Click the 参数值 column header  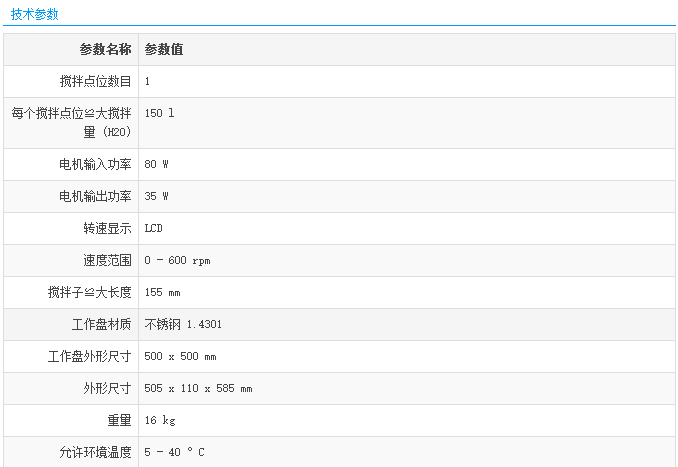pos(163,49)
